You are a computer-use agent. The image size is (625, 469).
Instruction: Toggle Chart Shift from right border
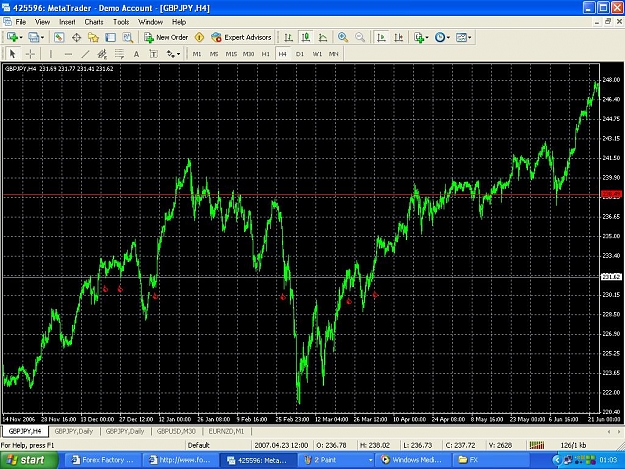click(399, 37)
